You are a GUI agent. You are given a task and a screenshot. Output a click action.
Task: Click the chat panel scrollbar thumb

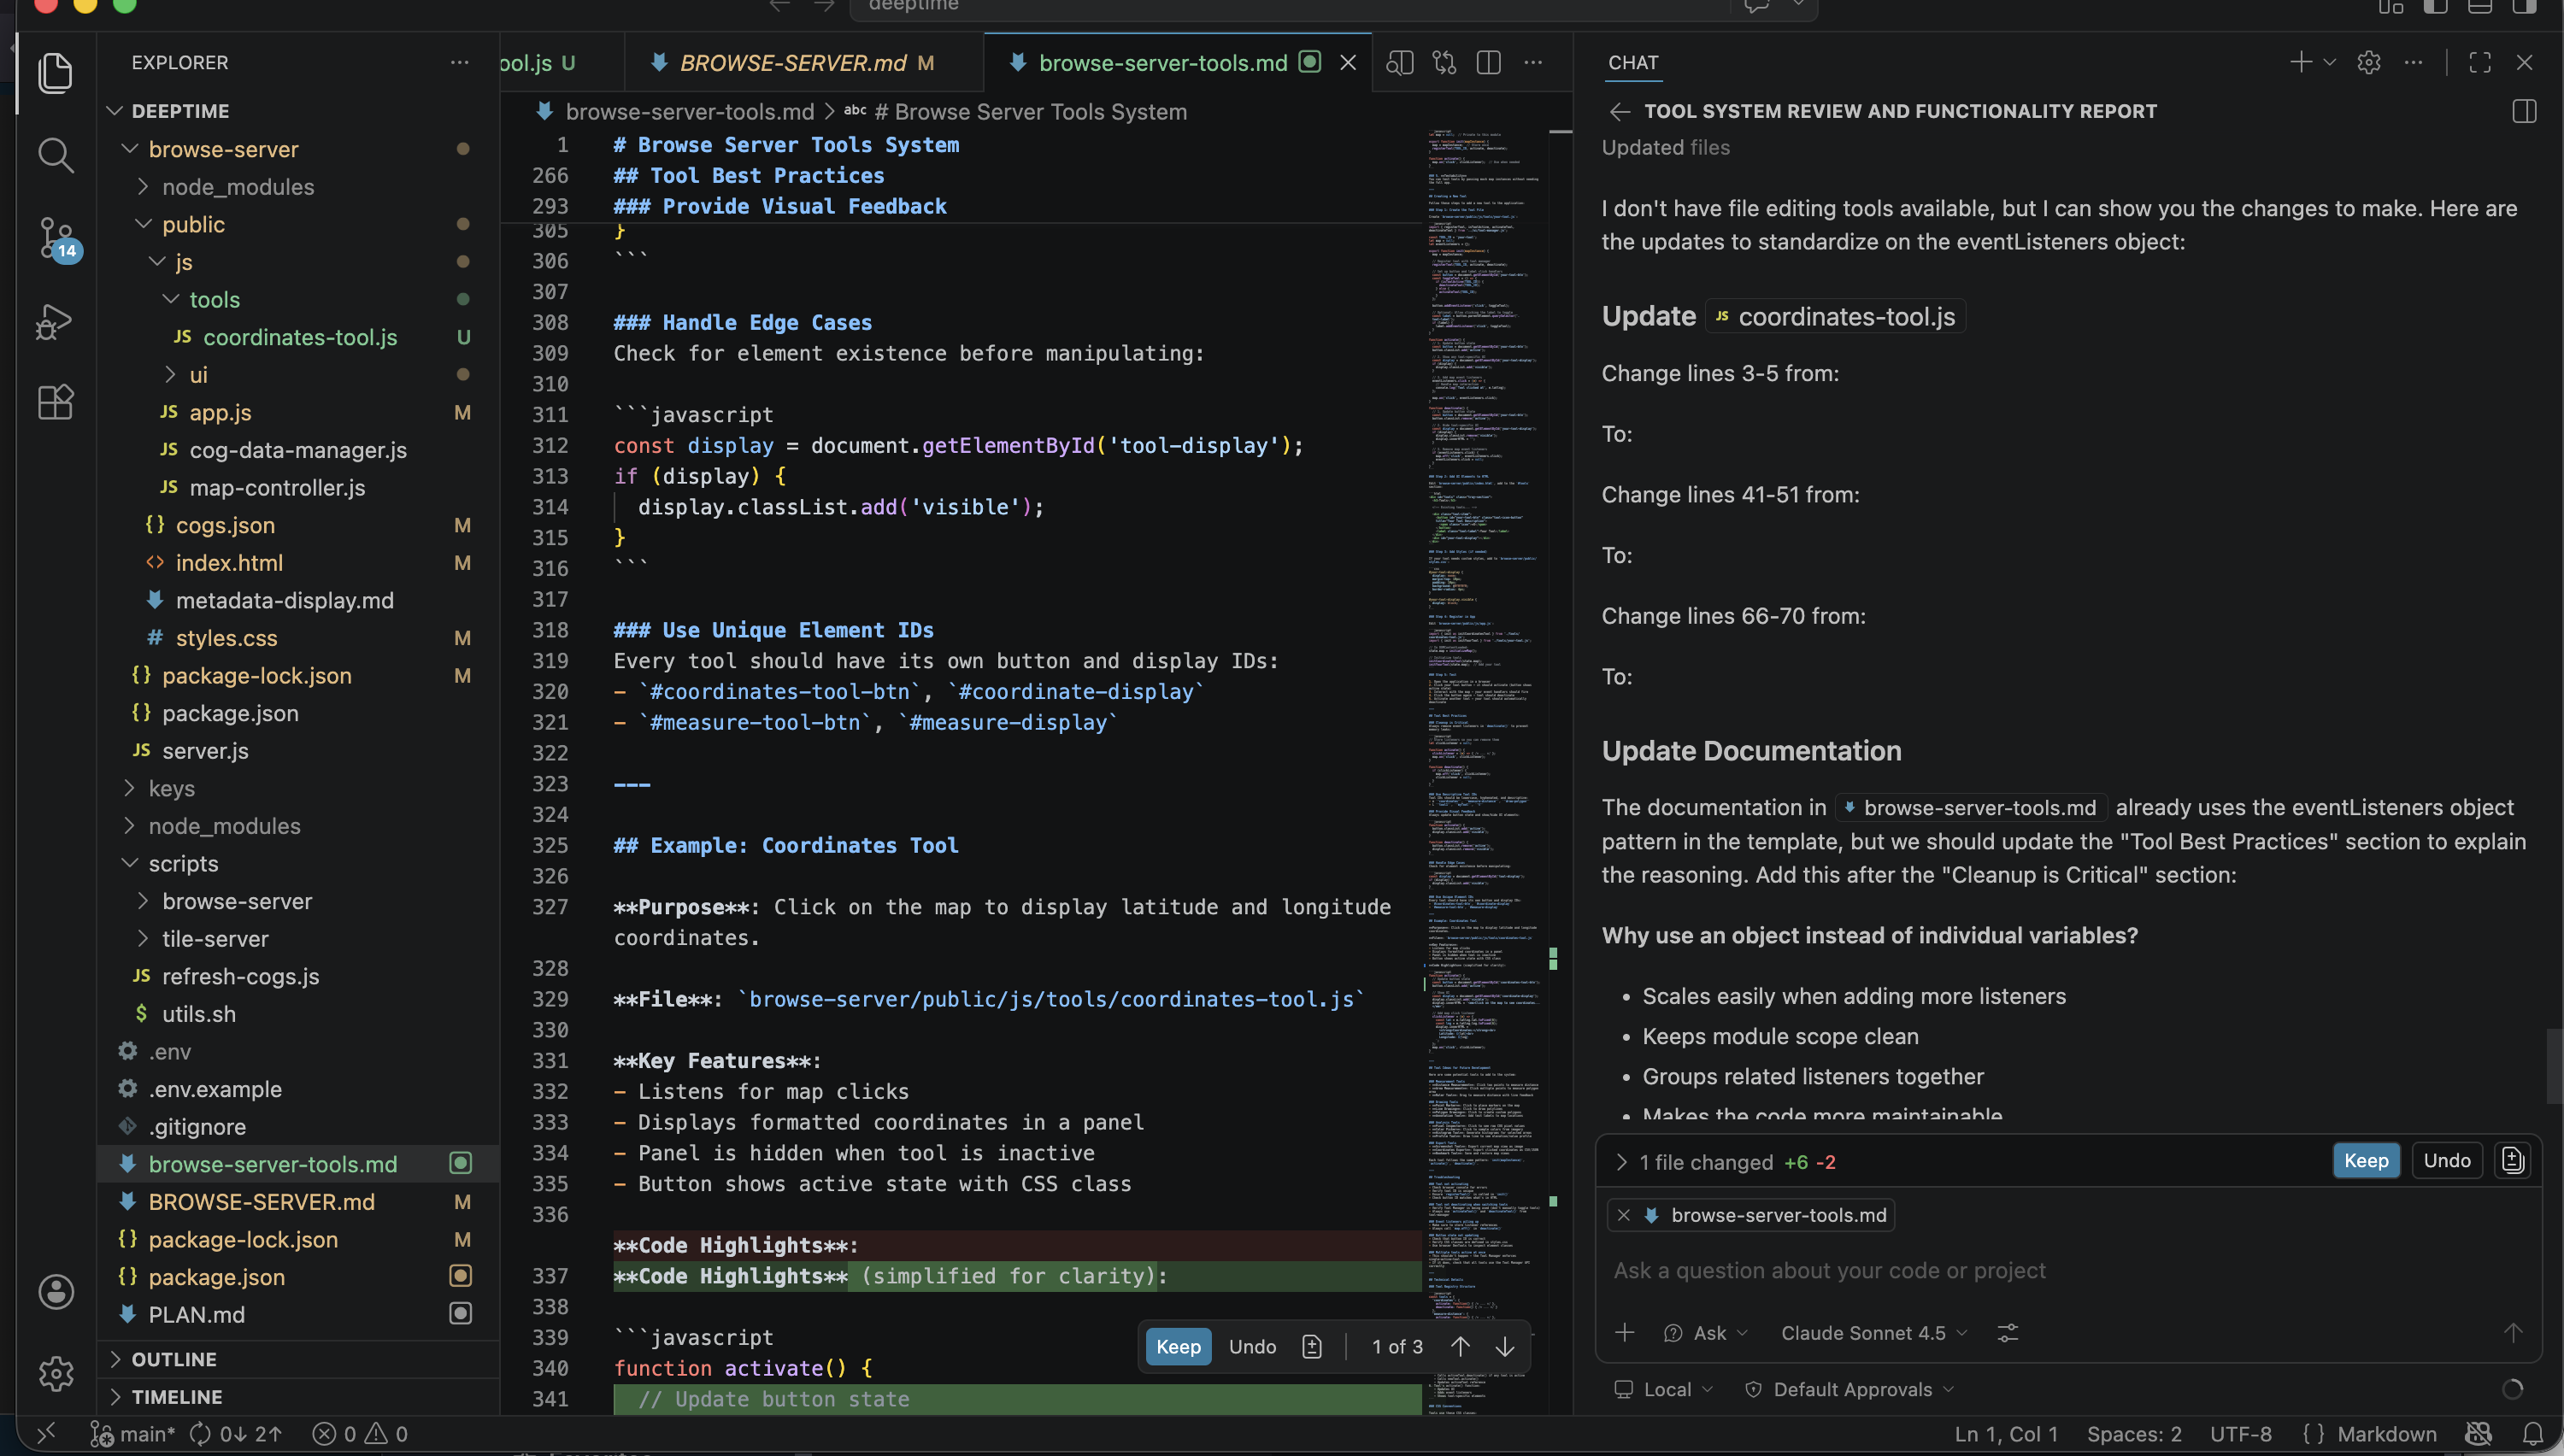coord(2553,1065)
